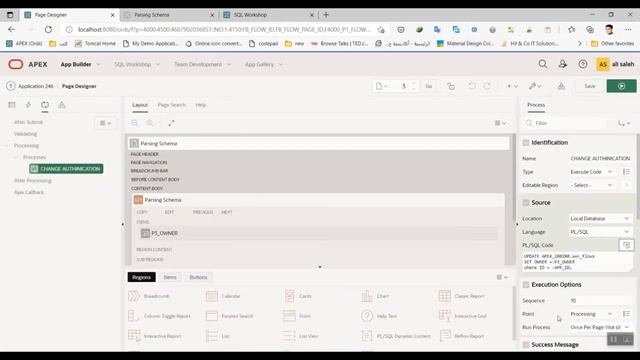Select the Interactive Grid region icon
640x360 pixels.
pos(444,316)
